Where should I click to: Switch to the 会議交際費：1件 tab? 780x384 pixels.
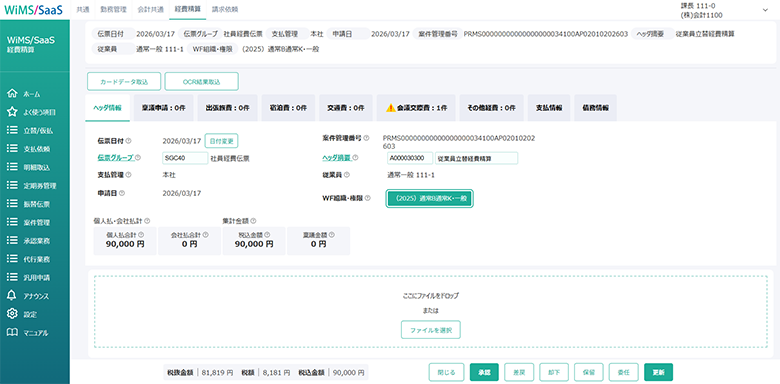pos(416,108)
